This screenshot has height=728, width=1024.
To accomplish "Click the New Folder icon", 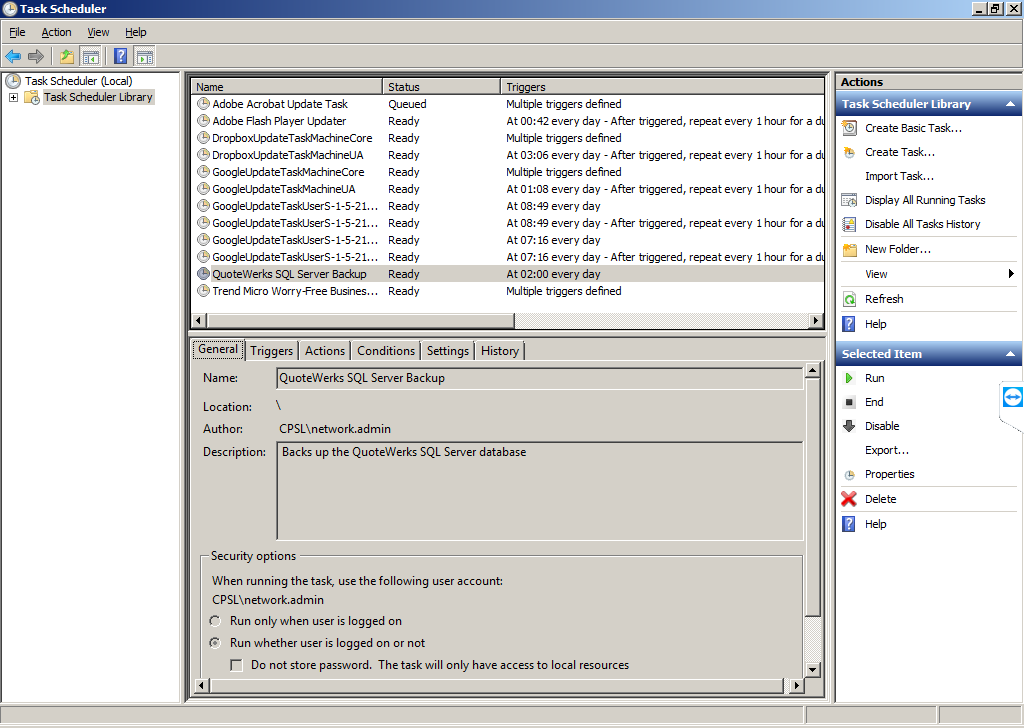I will click(850, 249).
